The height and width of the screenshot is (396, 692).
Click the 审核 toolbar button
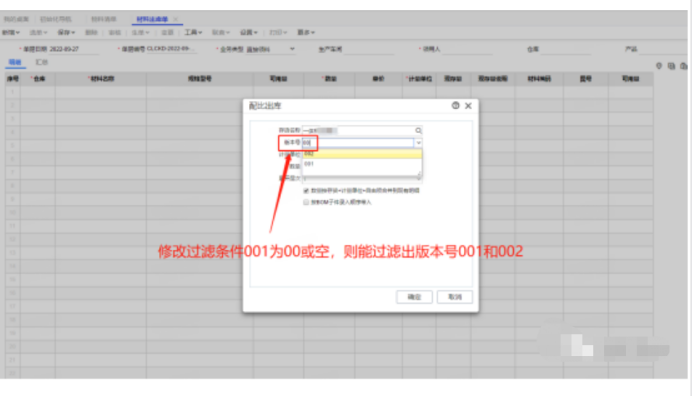115,32
